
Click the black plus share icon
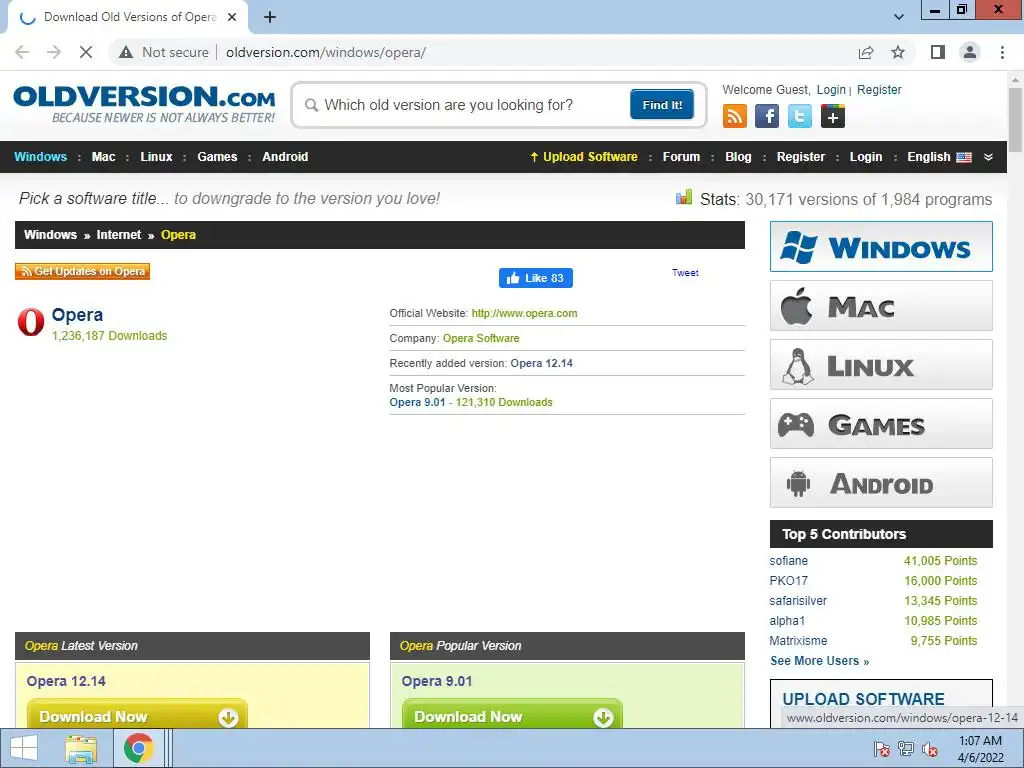pyautogui.click(x=833, y=116)
